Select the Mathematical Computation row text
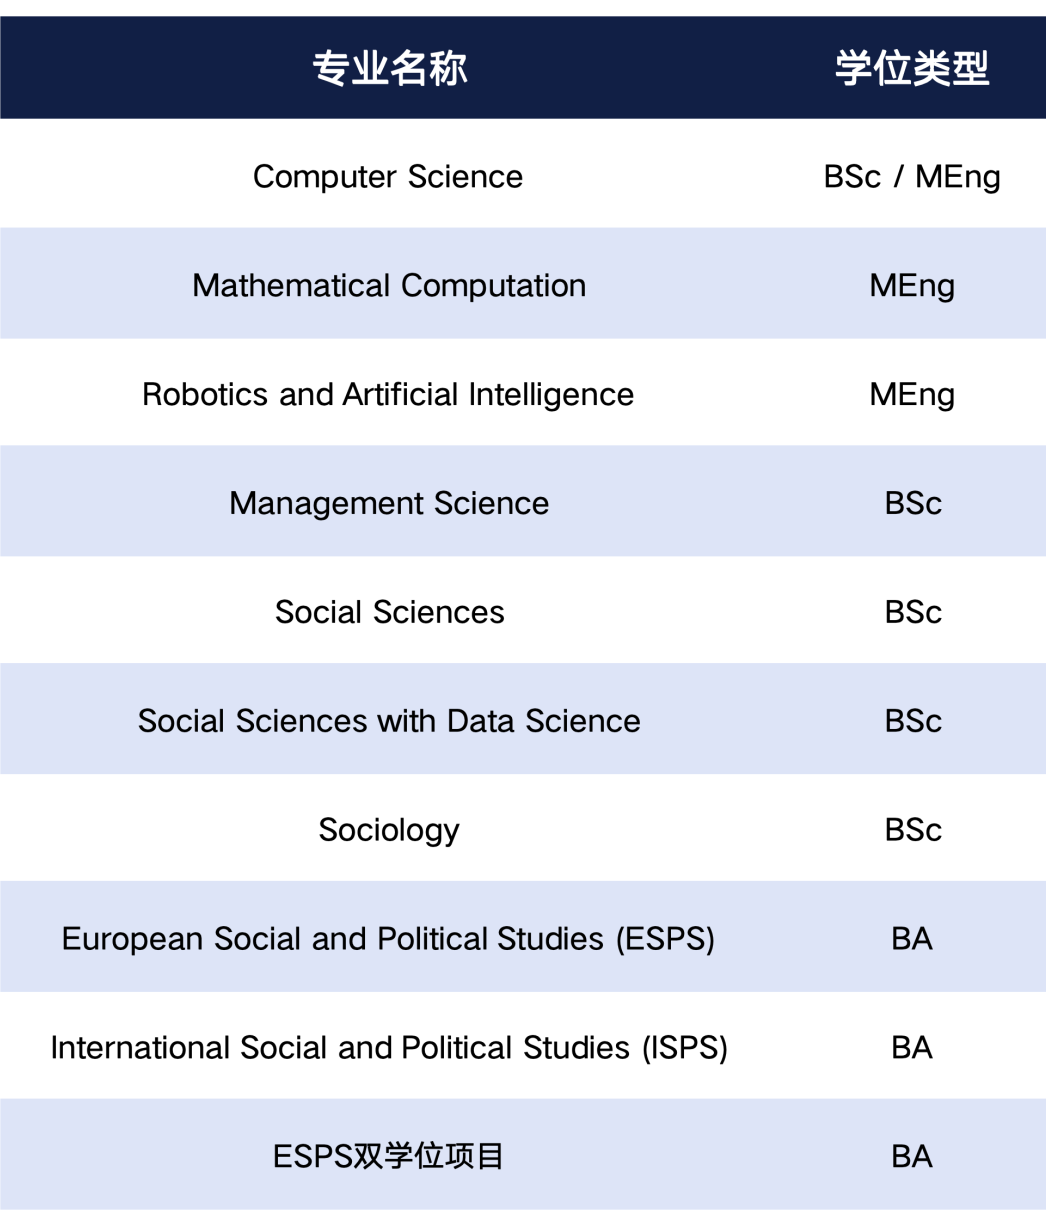This screenshot has width=1046, height=1226. tap(389, 285)
